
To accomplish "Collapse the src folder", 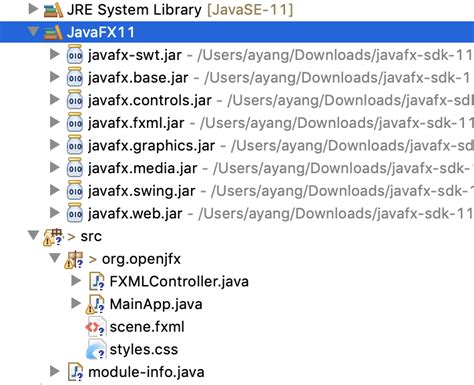I will [x=33, y=235].
